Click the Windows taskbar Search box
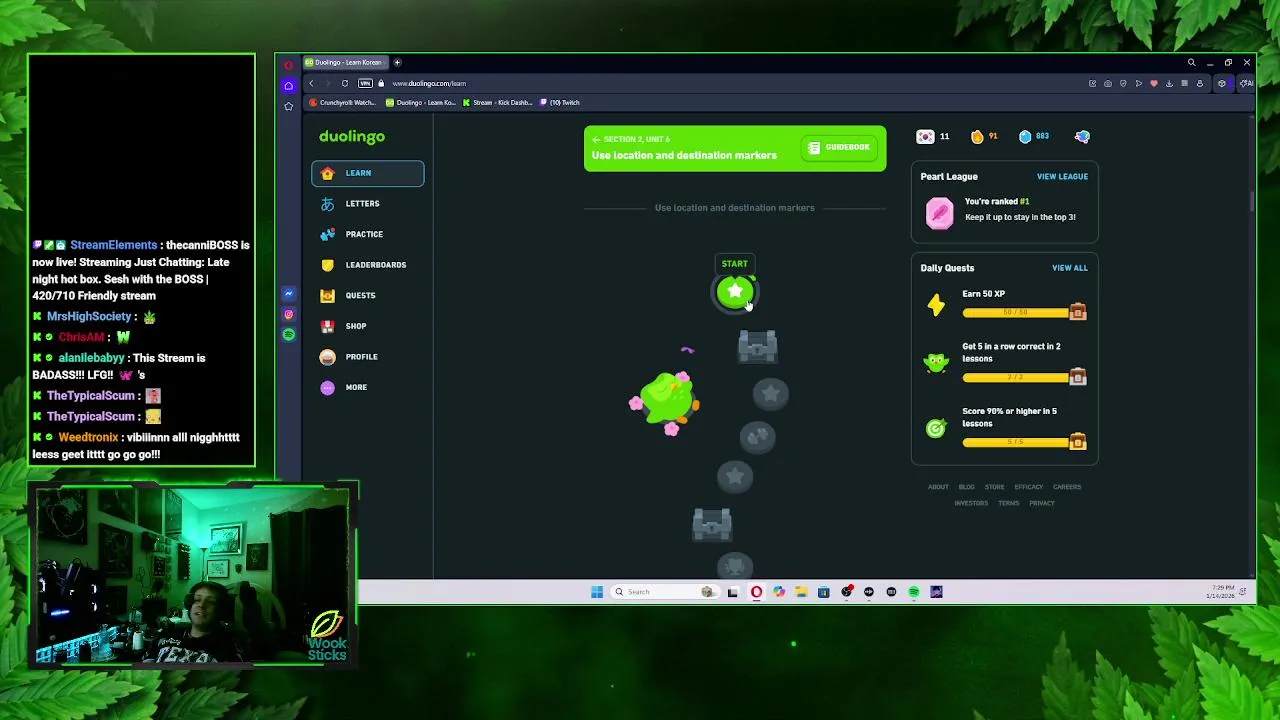This screenshot has height=720, width=1280. point(663,592)
